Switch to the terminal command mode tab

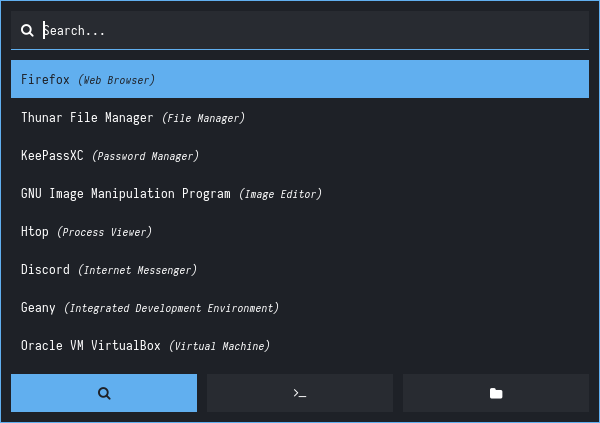click(x=299, y=393)
